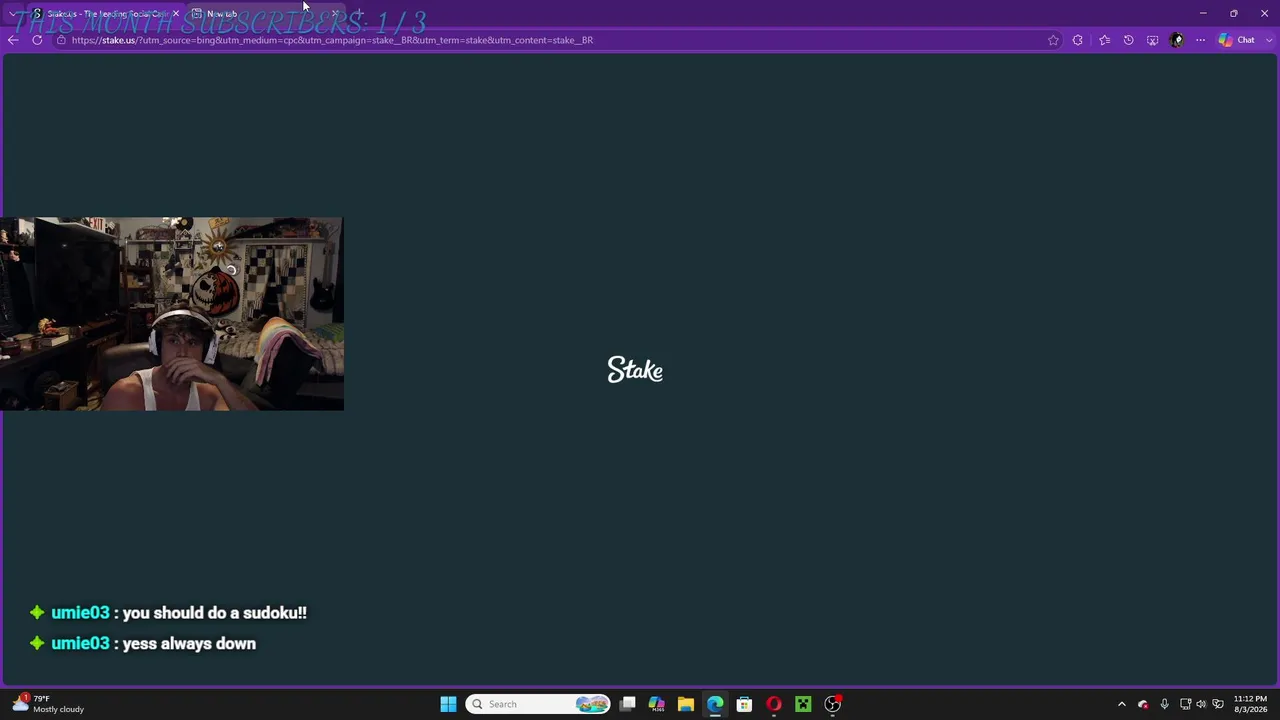The height and width of the screenshot is (720, 1280).
Task: Open the tab actions menu chevron
Action: pos(12,14)
